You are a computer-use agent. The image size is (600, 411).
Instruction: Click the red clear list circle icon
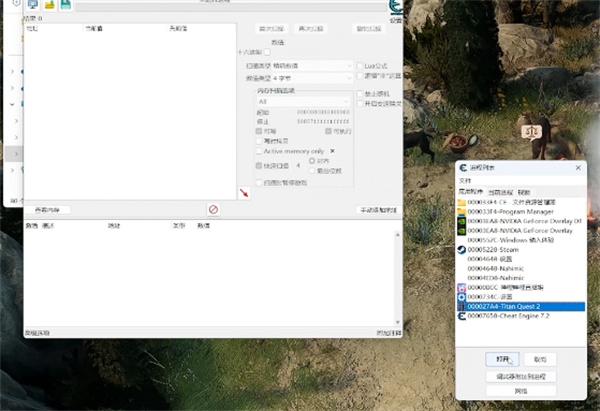coord(213,209)
